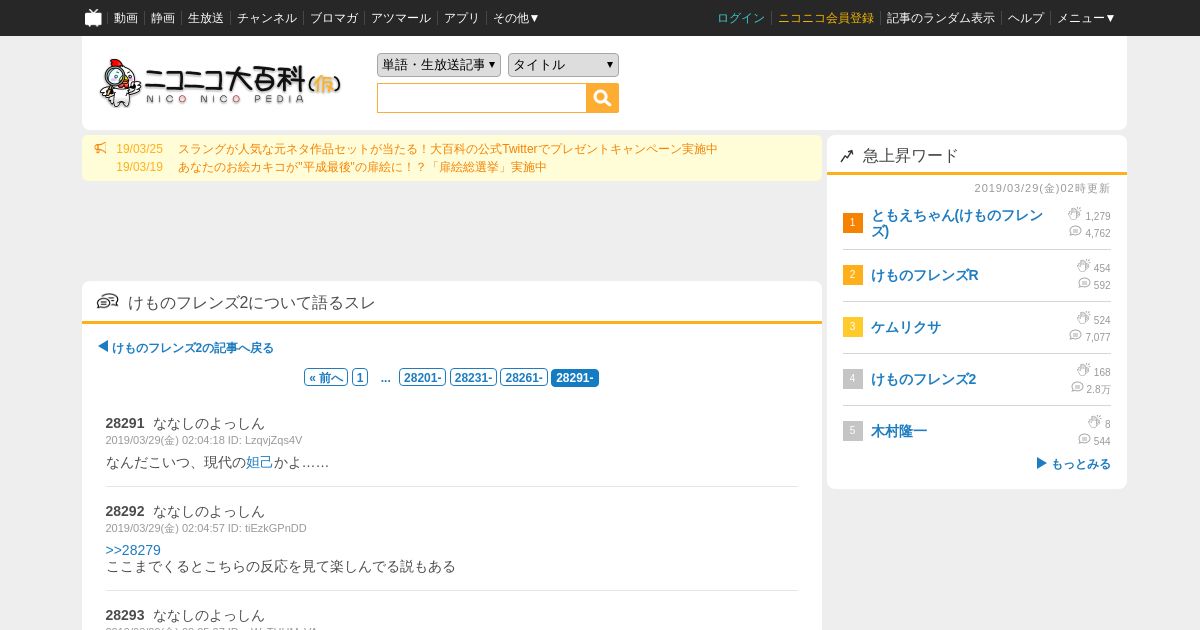Click post number 28293

(x=125, y=615)
